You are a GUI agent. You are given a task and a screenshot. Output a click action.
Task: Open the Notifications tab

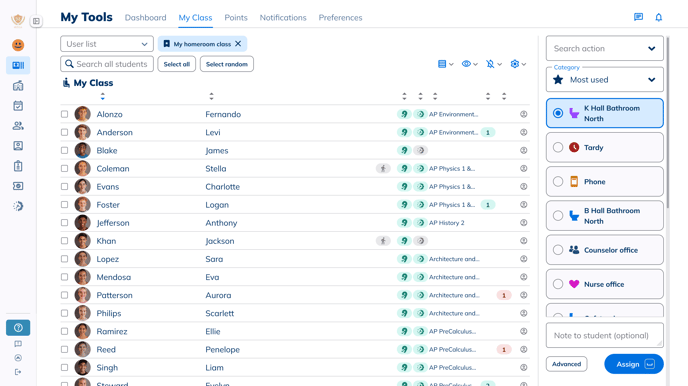(x=283, y=18)
